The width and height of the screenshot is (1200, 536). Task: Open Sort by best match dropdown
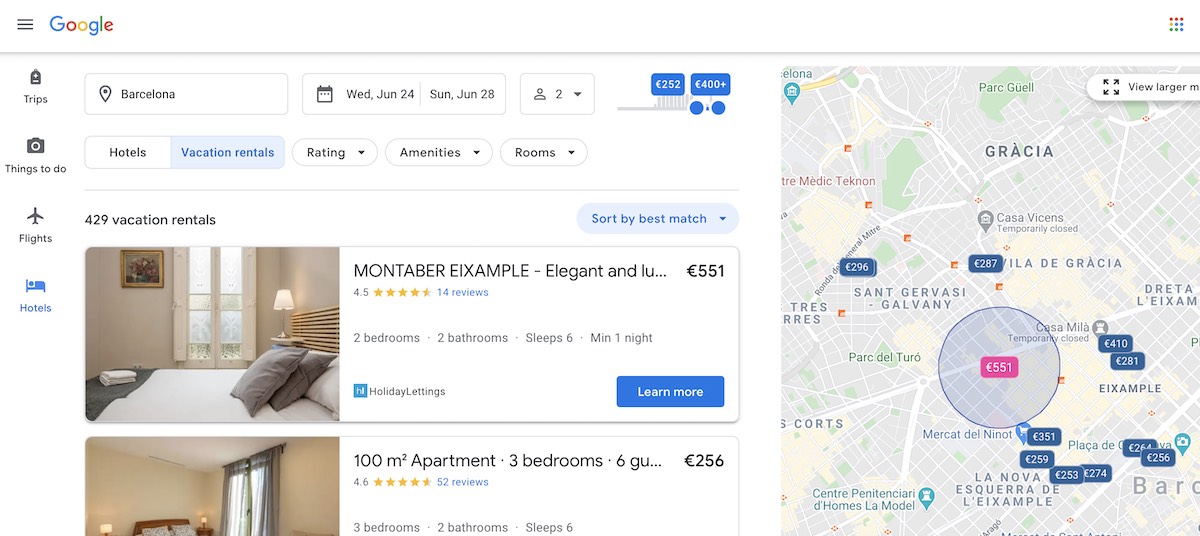coord(658,218)
